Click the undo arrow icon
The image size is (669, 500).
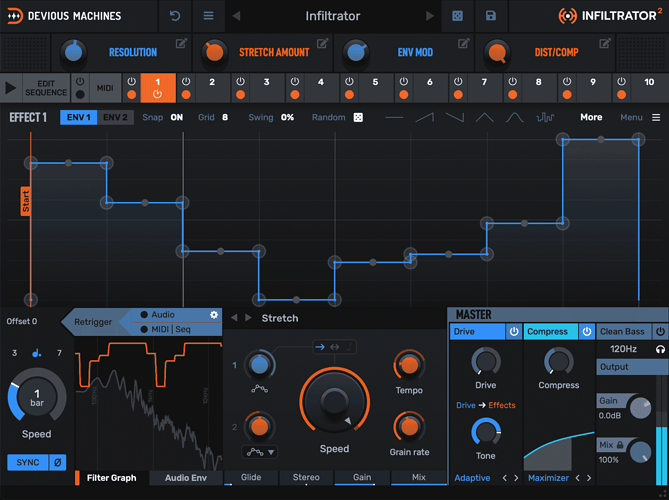pyautogui.click(x=175, y=16)
